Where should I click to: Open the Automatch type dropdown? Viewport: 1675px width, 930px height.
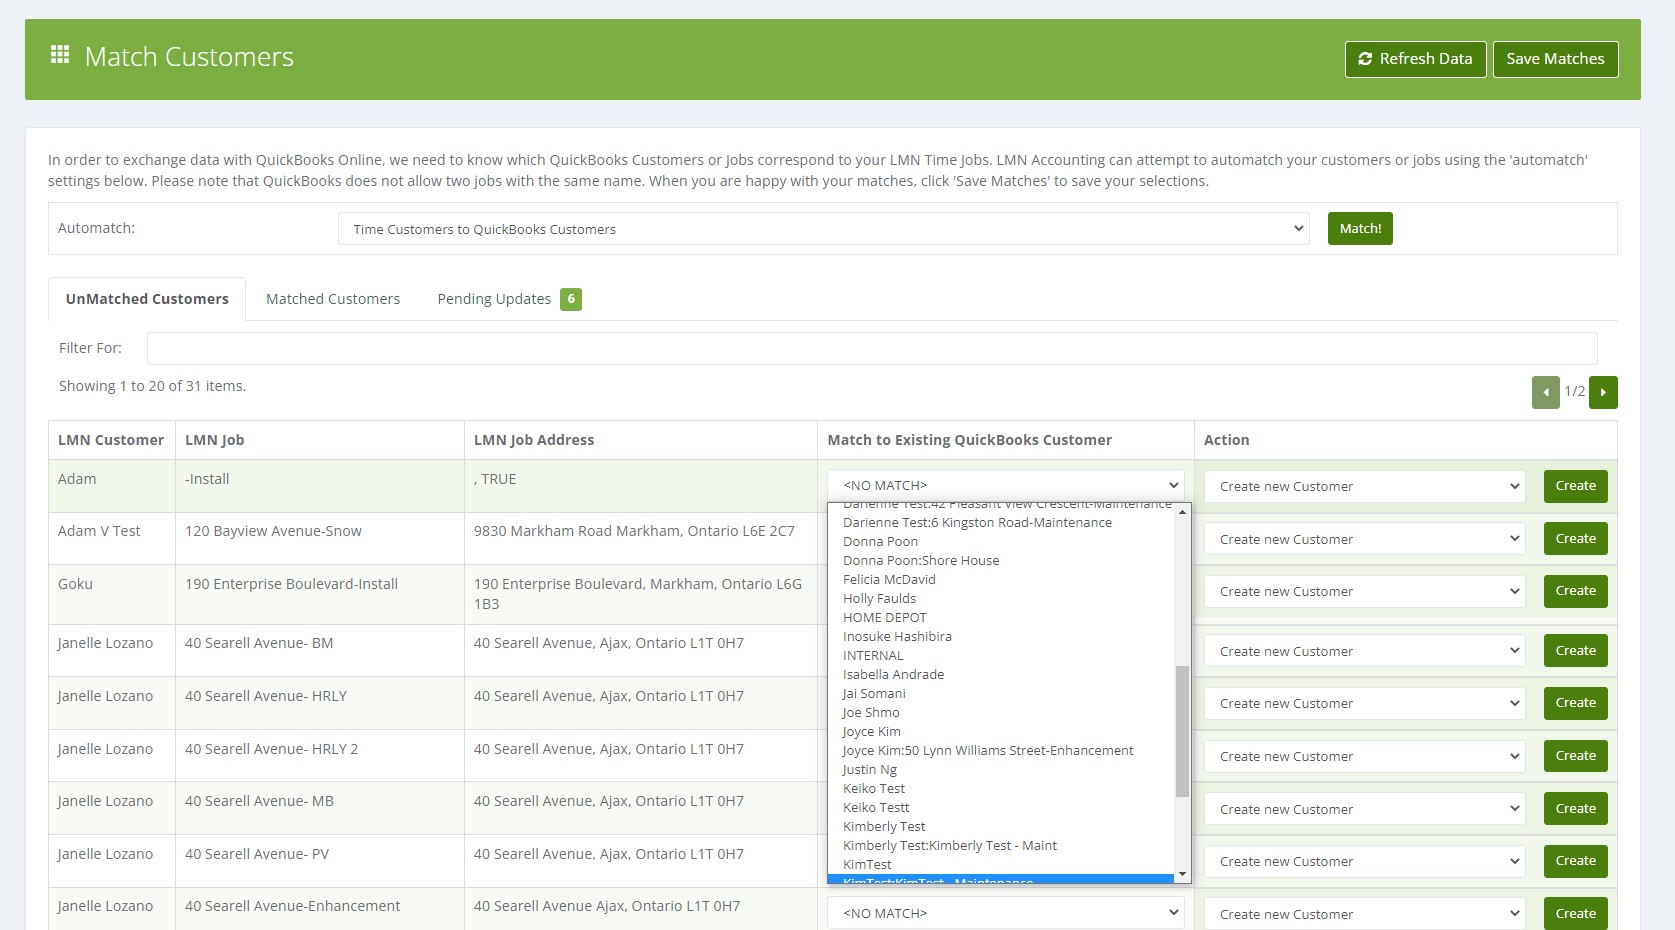pyautogui.click(x=823, y=229)
